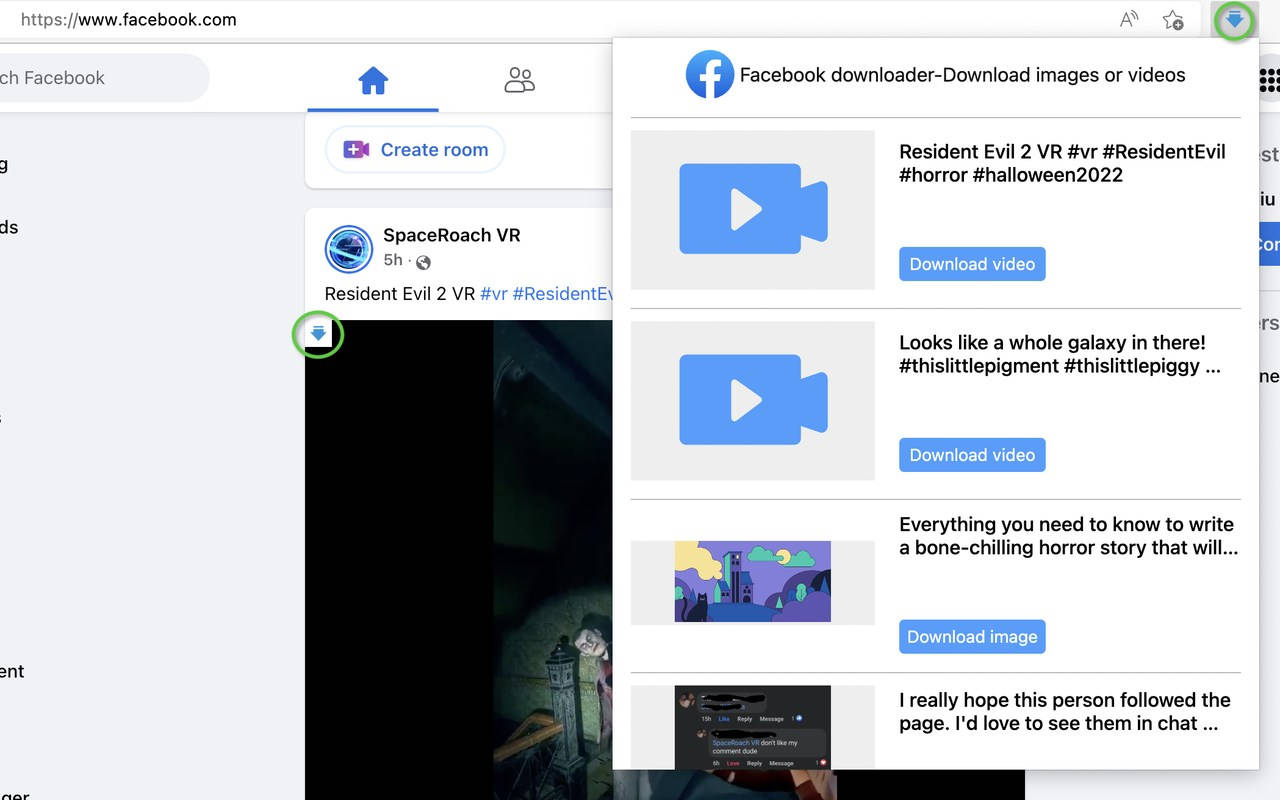Open the Facebook menu grid icon
This screenshot has width=1280, height=800.
(x=1268, y=80)
